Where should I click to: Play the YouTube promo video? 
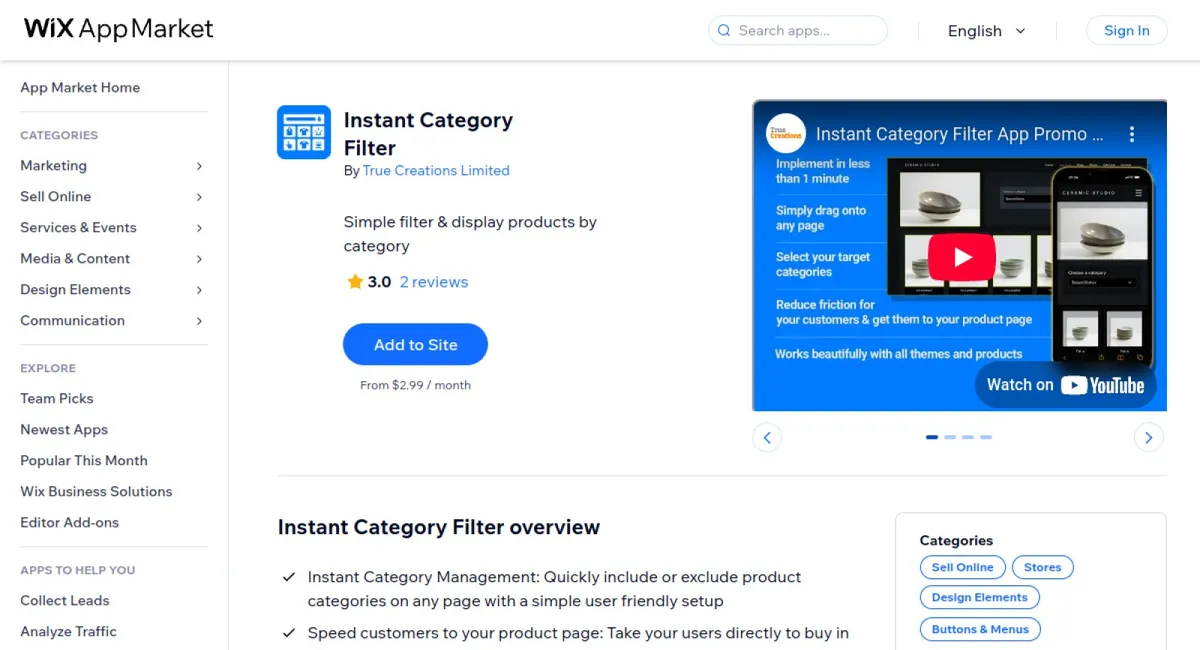[x=962, y=257]
